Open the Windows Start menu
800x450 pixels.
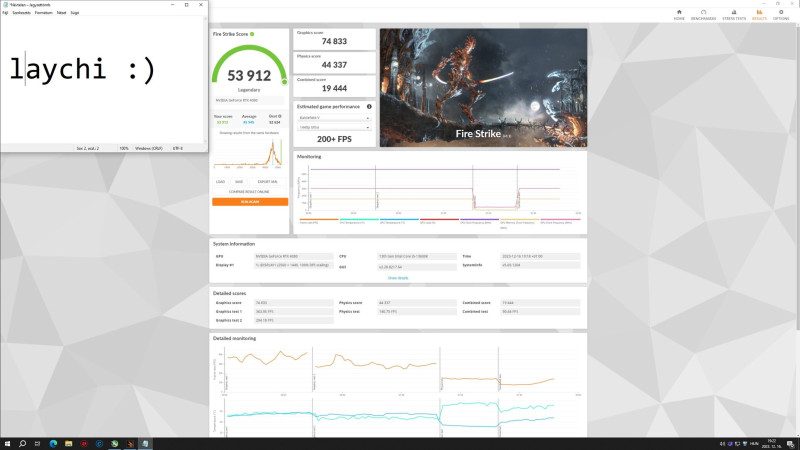click(x=7, y=444)
